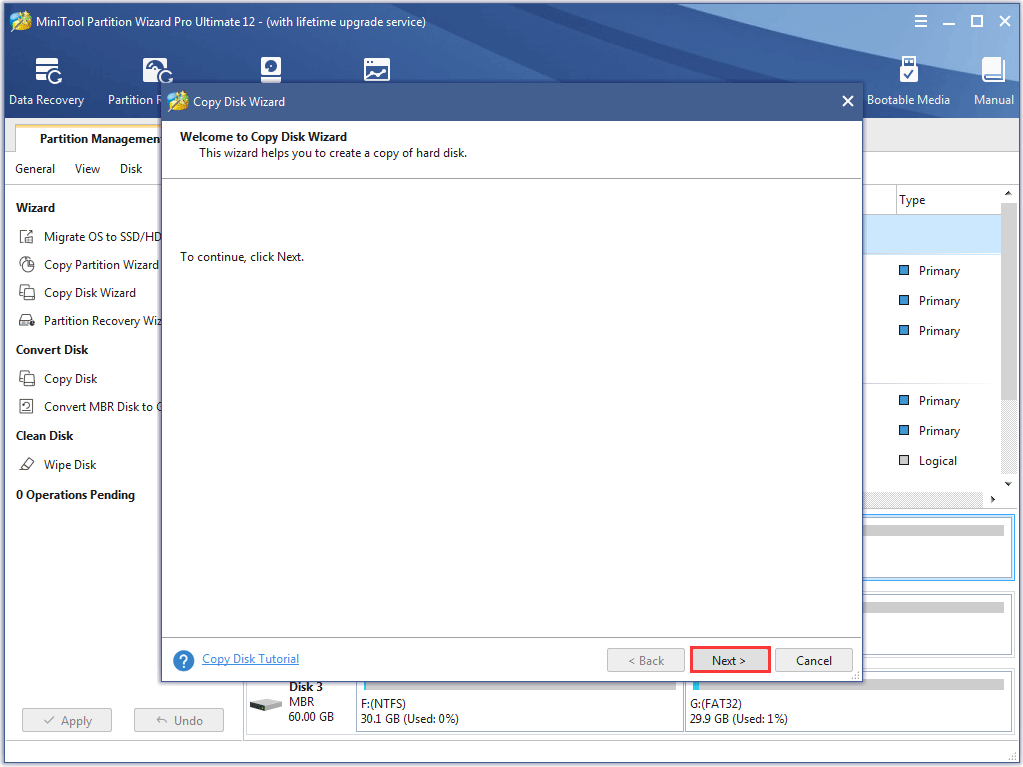Open the View menu
Screen dimensions: 1023x767
[87, 169]
